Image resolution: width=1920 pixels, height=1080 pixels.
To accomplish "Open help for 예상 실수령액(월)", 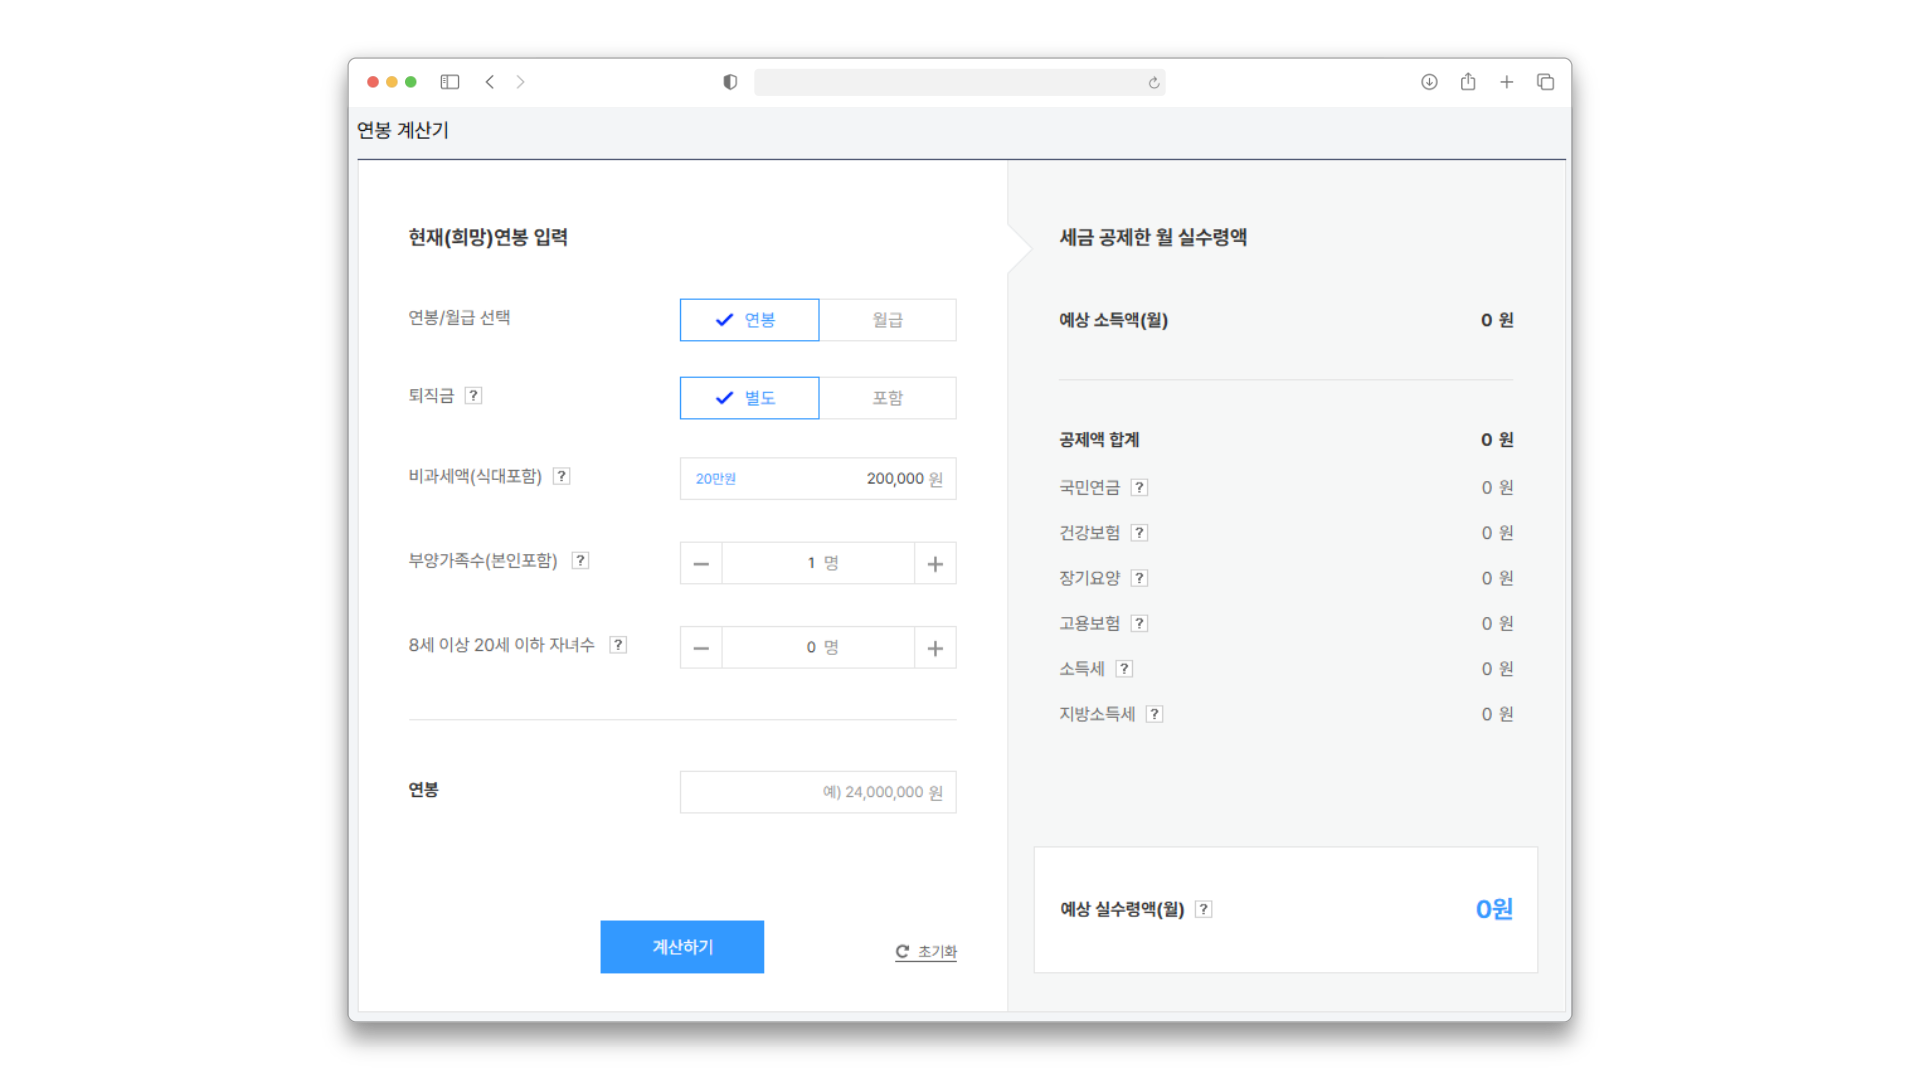I will [x=1203, y=909].
